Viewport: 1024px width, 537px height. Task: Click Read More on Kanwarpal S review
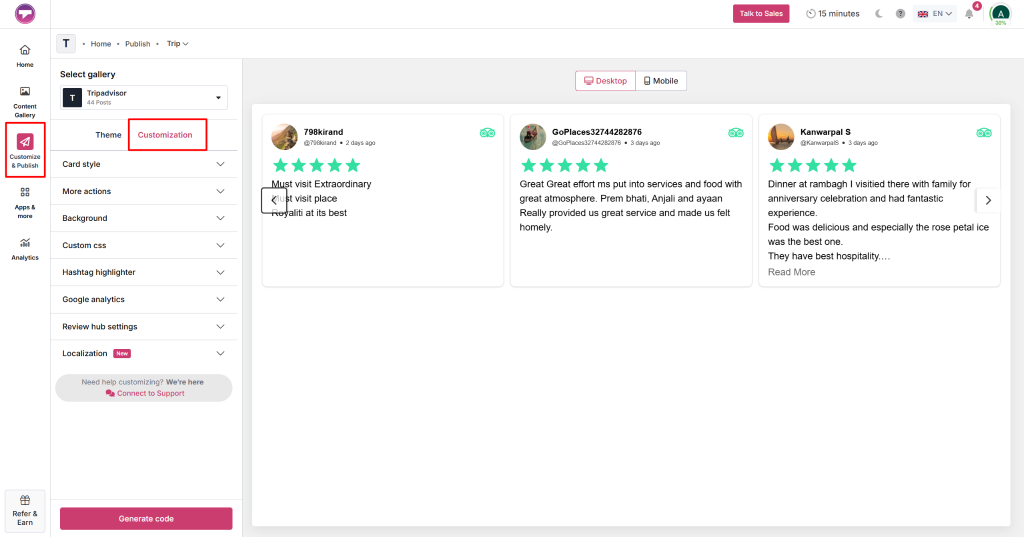point(792,272)
